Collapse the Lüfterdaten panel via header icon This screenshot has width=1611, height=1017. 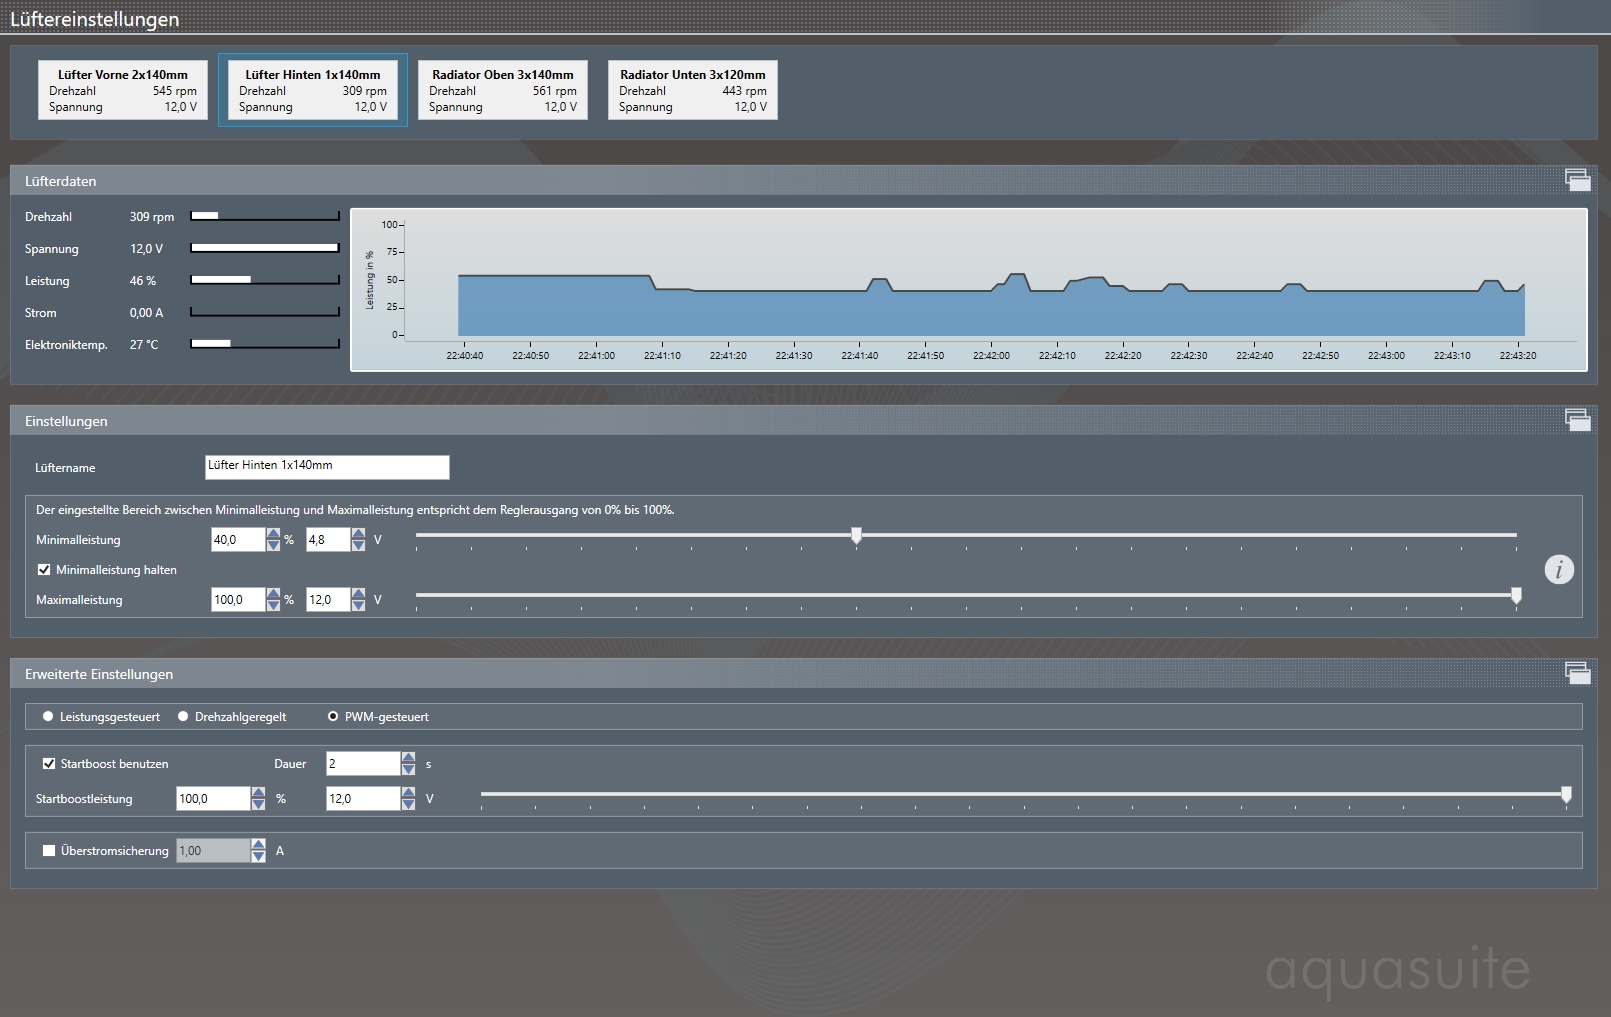click(x=1577, y=180)
